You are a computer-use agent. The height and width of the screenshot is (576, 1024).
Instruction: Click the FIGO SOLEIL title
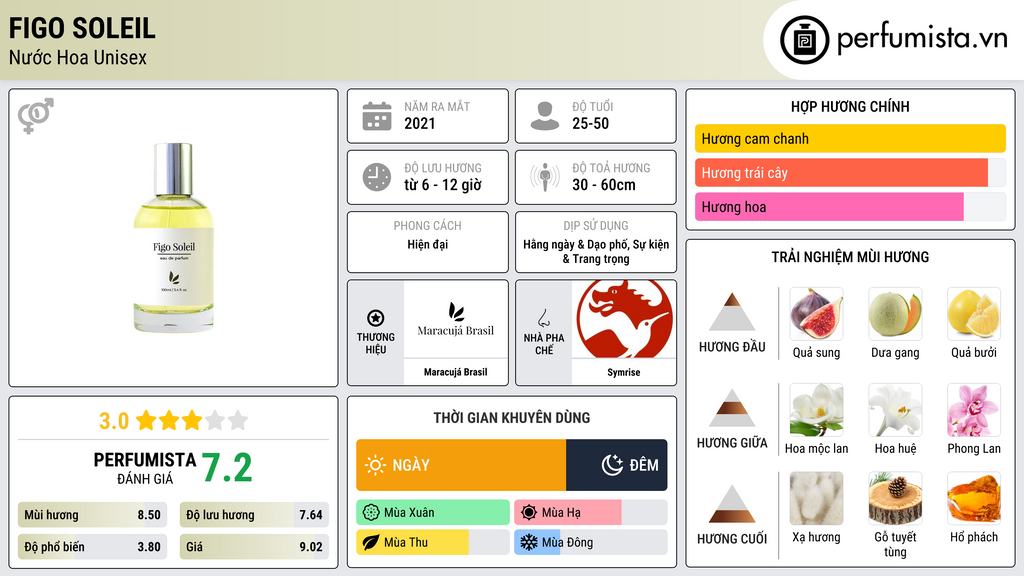[x=82, y=28]
